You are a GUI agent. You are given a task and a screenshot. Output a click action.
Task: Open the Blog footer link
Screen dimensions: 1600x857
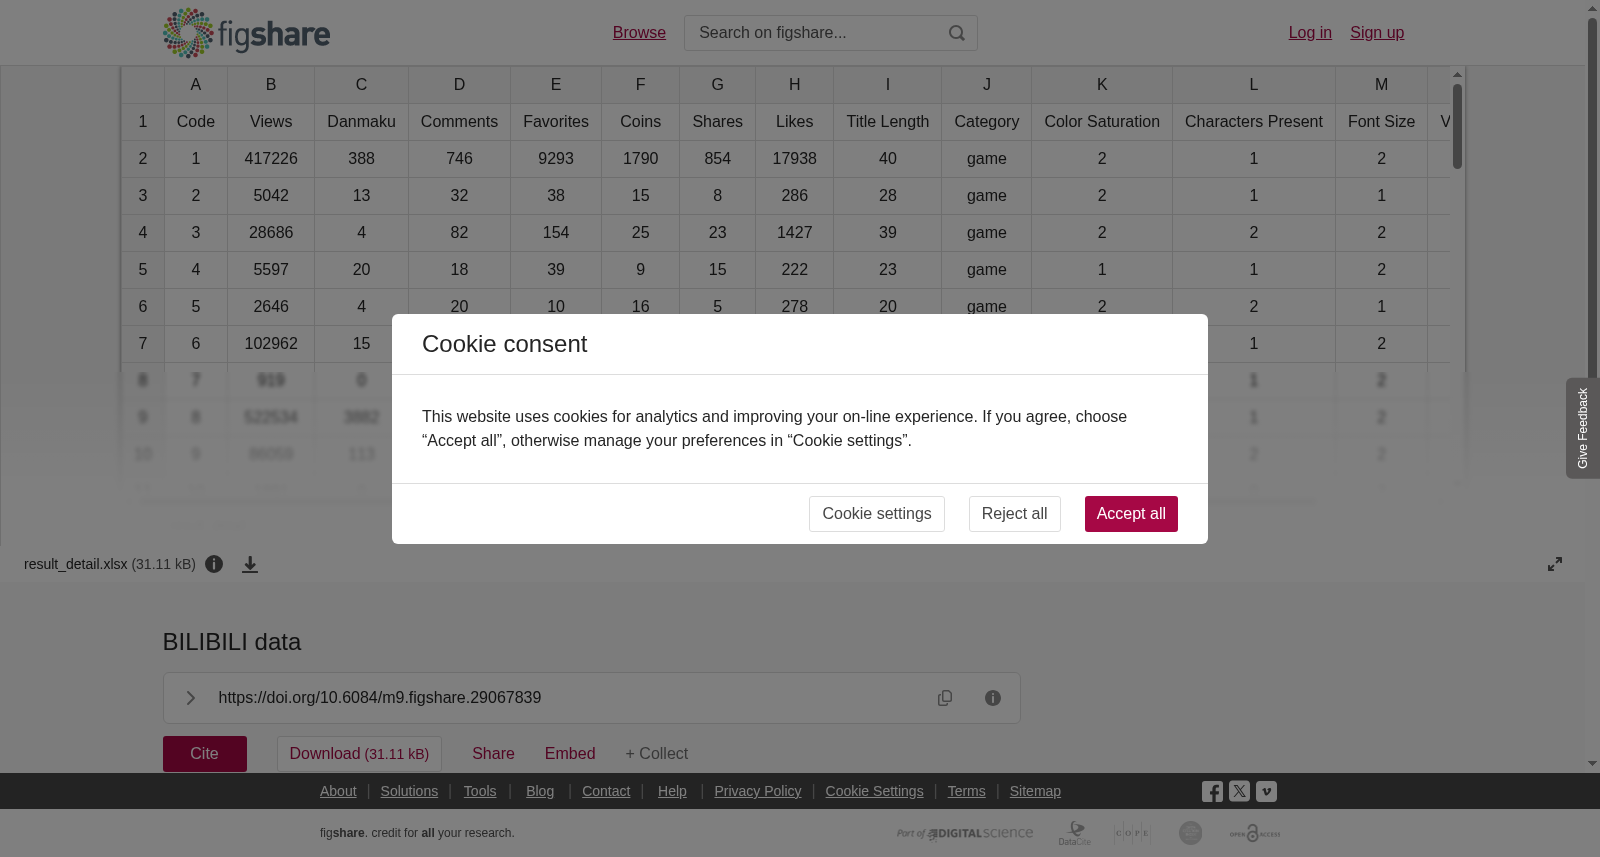click(x=540, y=791)
